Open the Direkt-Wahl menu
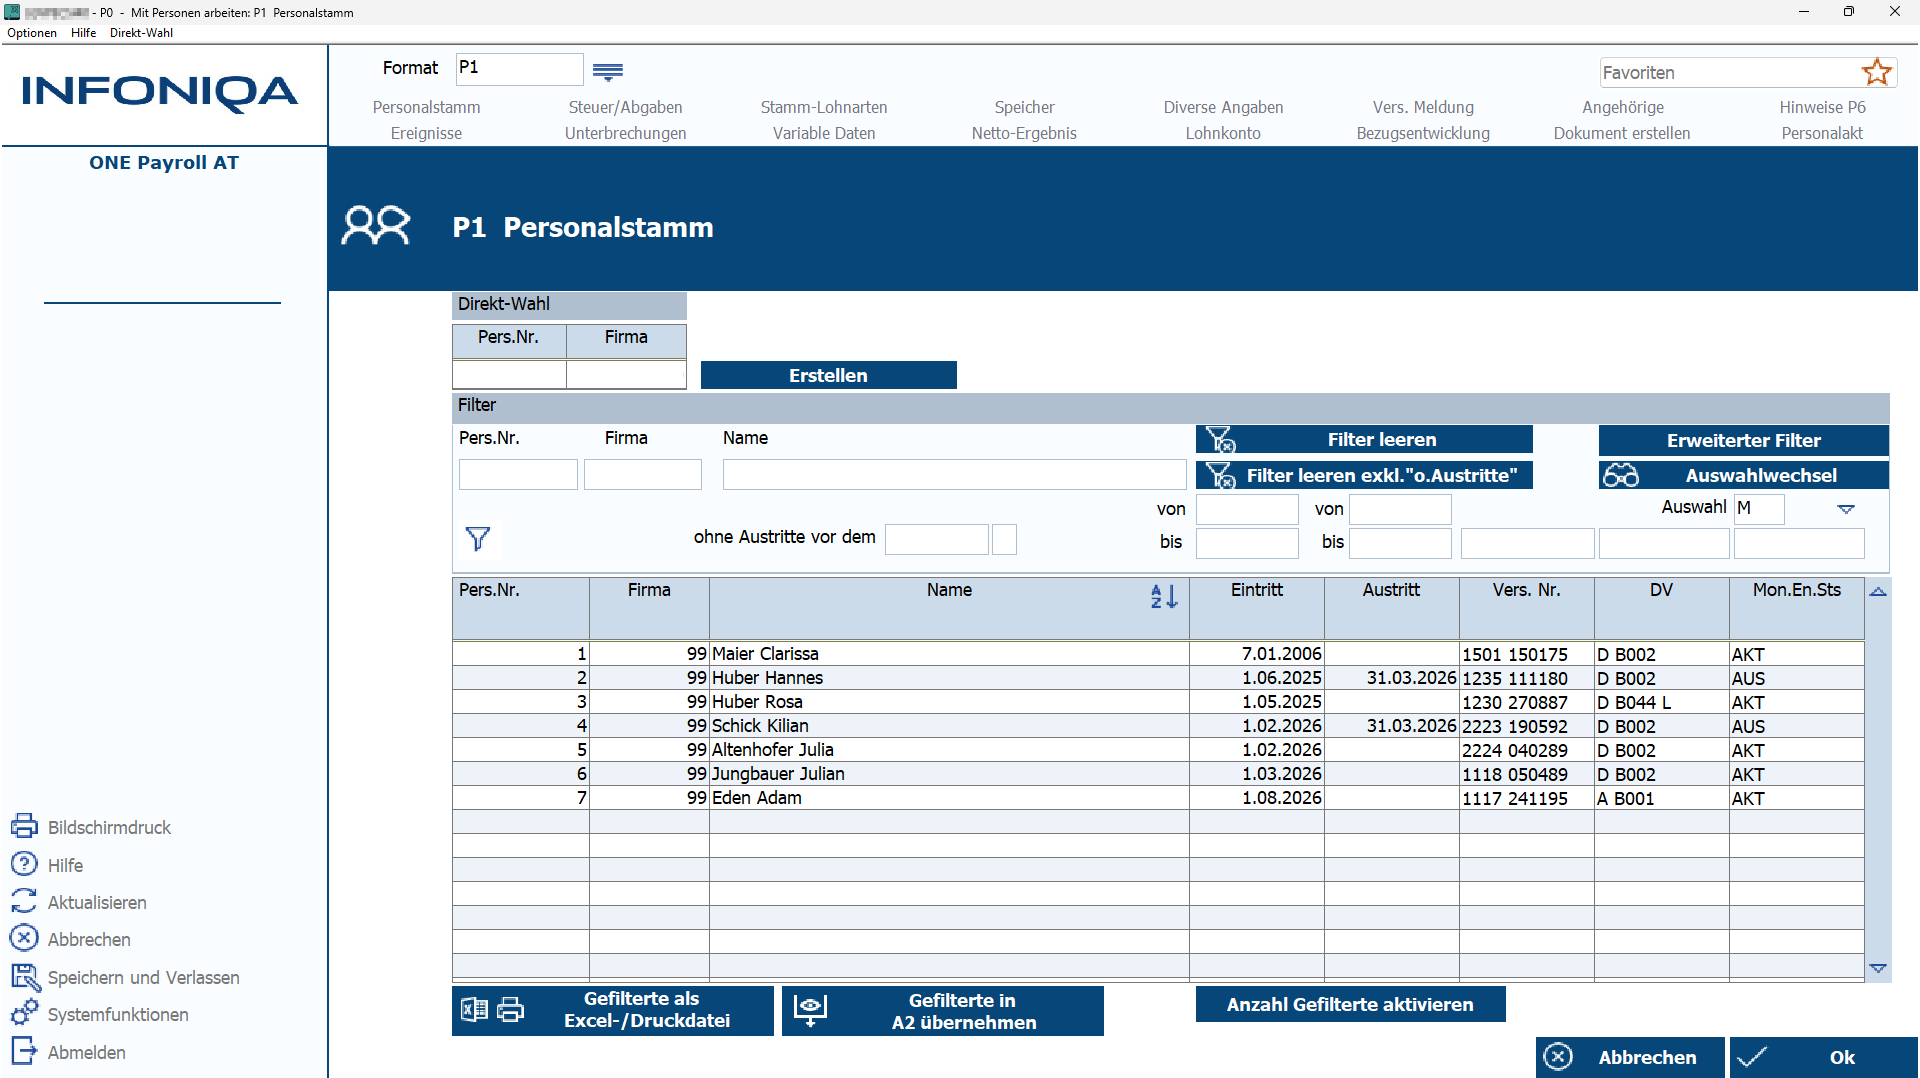This screenshot has width=1920, height=1078. pos(141,33)
